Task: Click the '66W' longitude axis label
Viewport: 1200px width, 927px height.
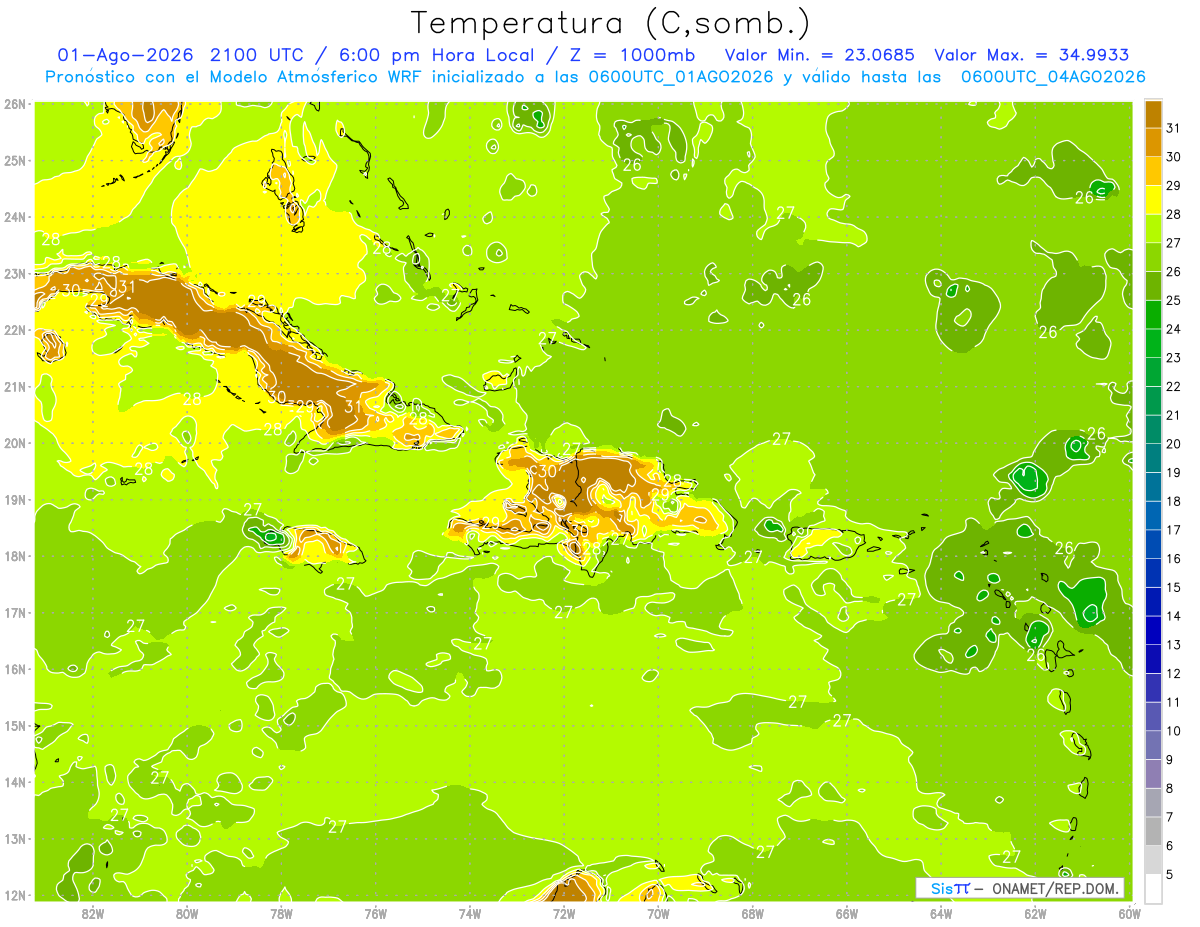Action: pyautogui.click(x=847, y=913)
